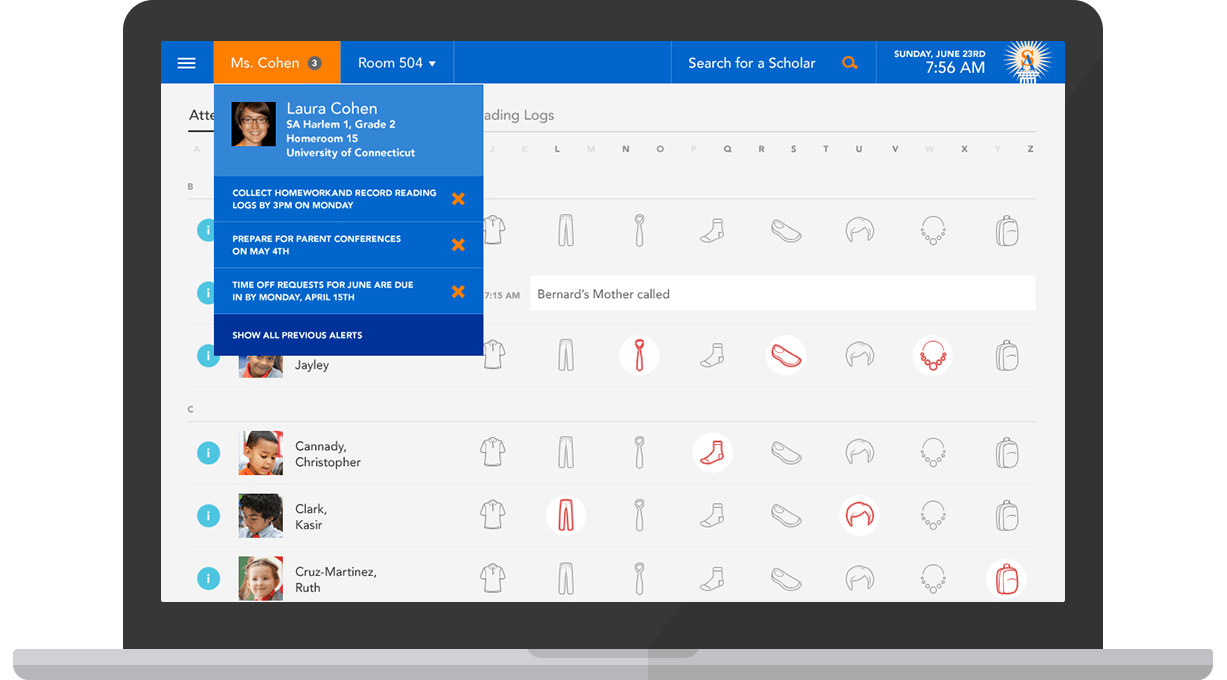Open the Room 504 dropdown
Image resolution: width=1227 pixels, height=680 pixels.
coord(396,62)
